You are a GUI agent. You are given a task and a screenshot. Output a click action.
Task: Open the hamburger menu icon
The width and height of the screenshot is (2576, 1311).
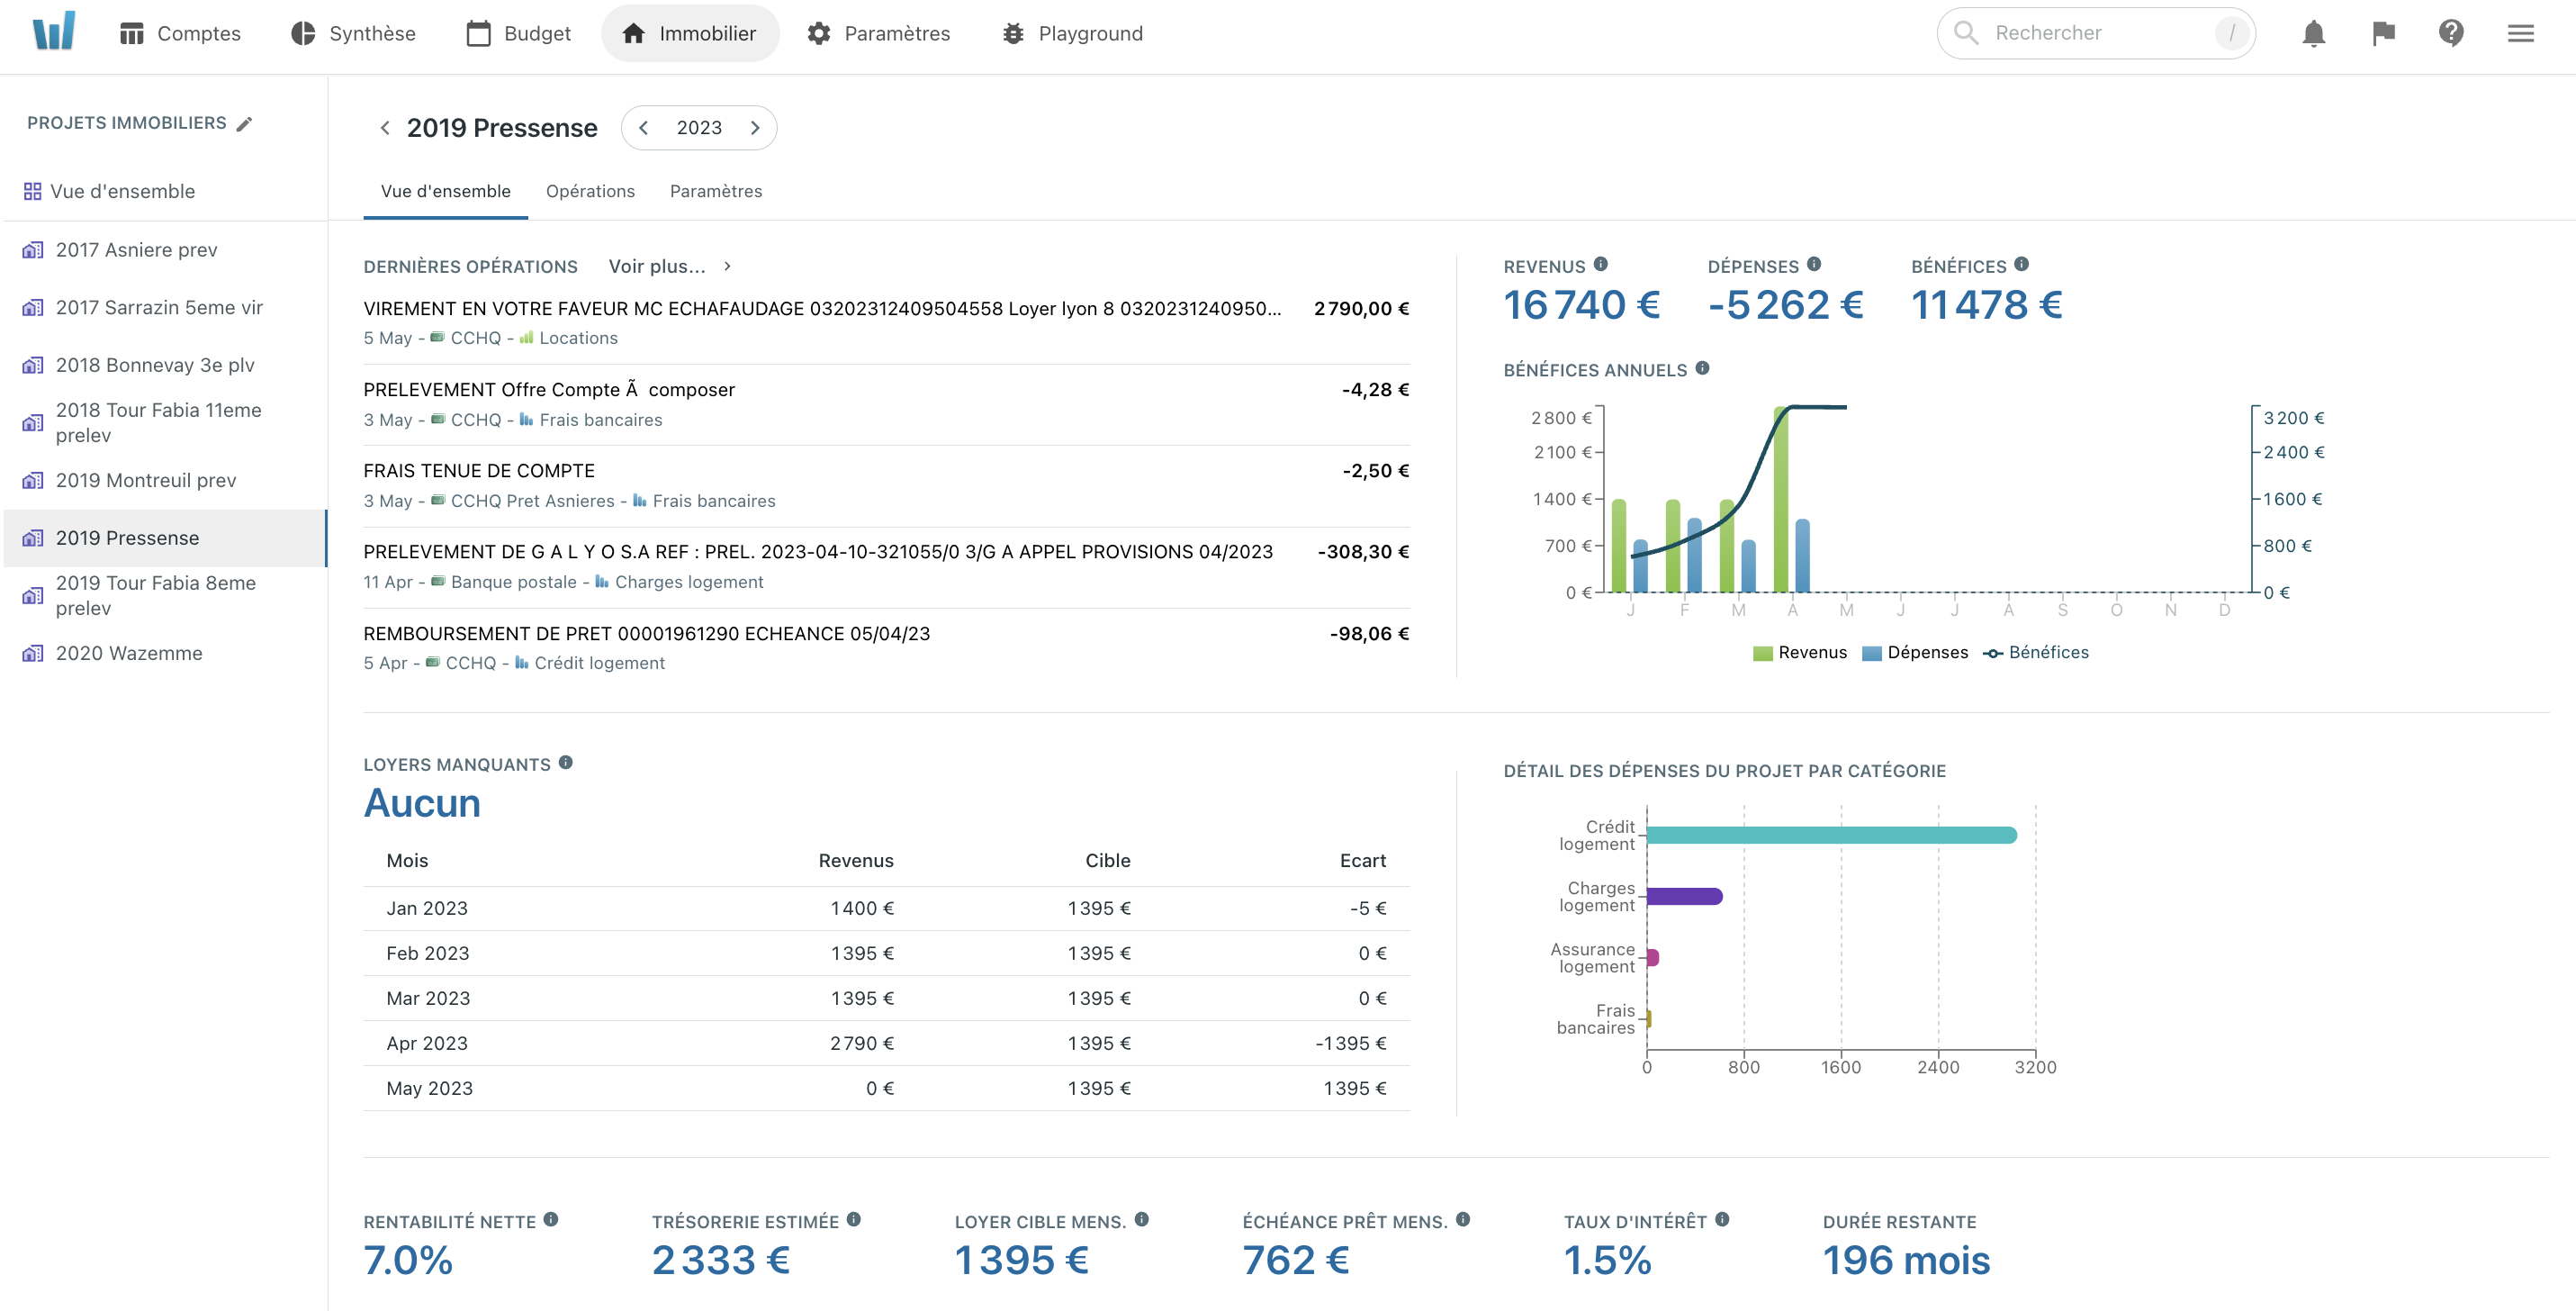click(x=2520, y=33)
